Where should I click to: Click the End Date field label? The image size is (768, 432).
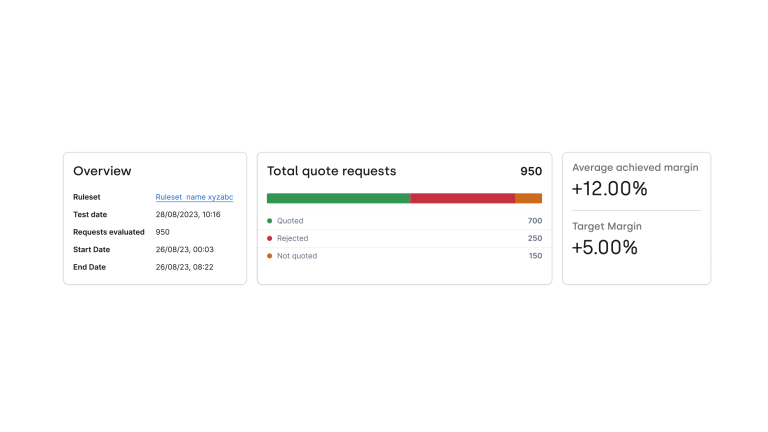click(90, 267)
